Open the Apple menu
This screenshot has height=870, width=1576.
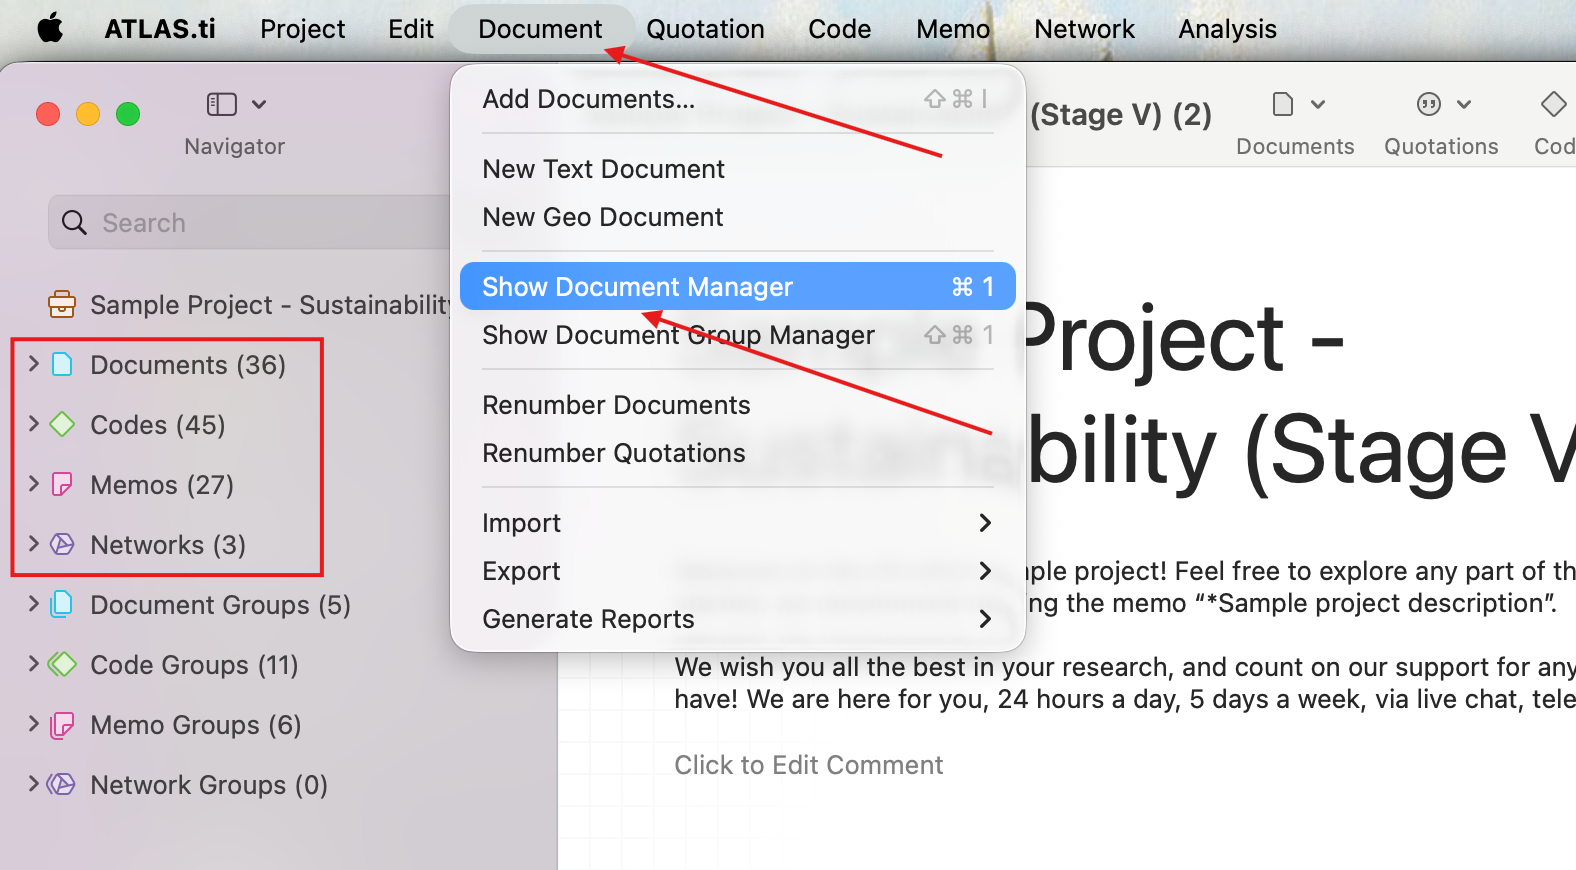(x=50, y=28)
